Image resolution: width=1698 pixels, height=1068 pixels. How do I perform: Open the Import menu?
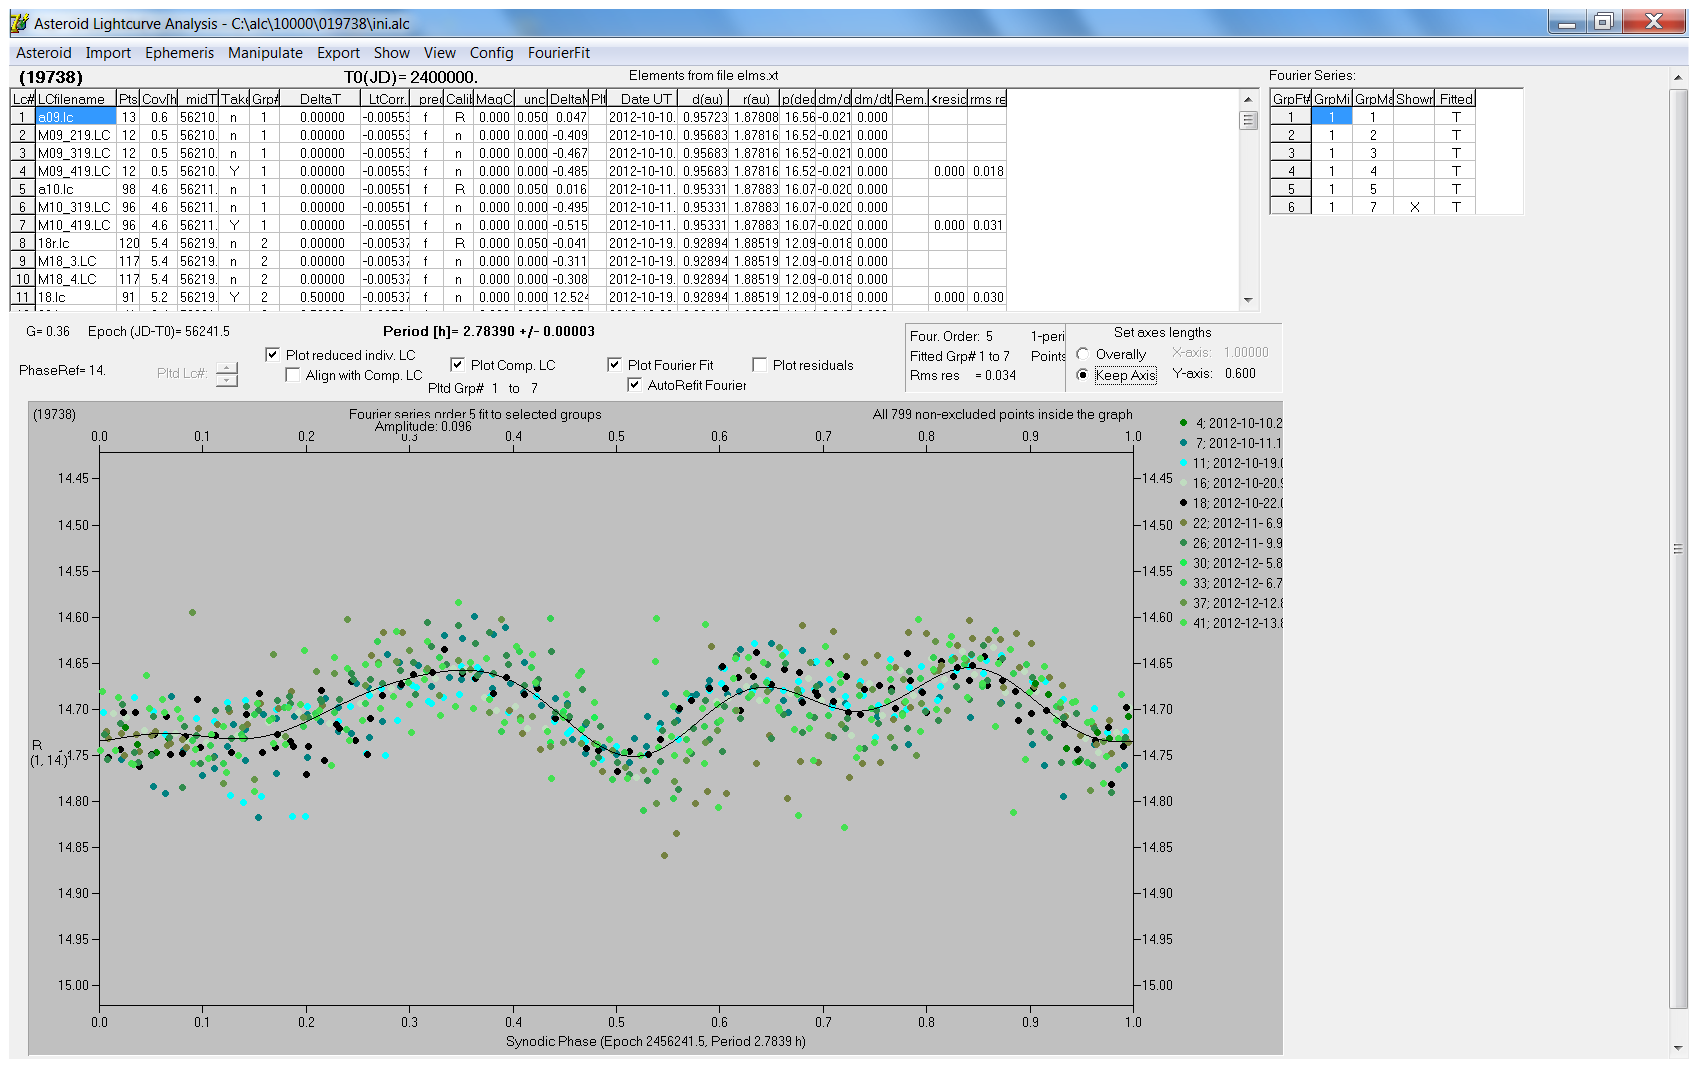tap(108, 53)
